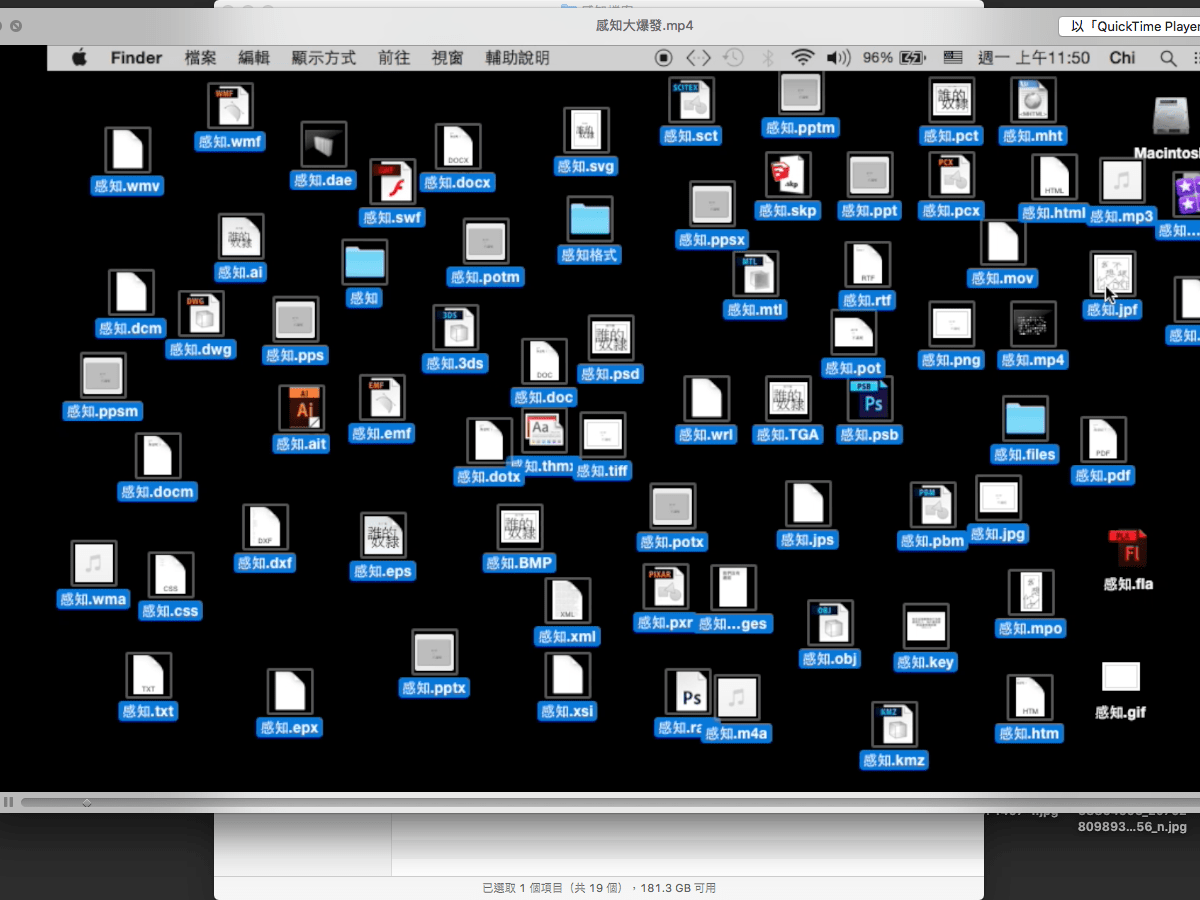1200x900 pixels.
Task: Open the volume control in menu bar
Action: pyautogui.click(x=838, y=58)
